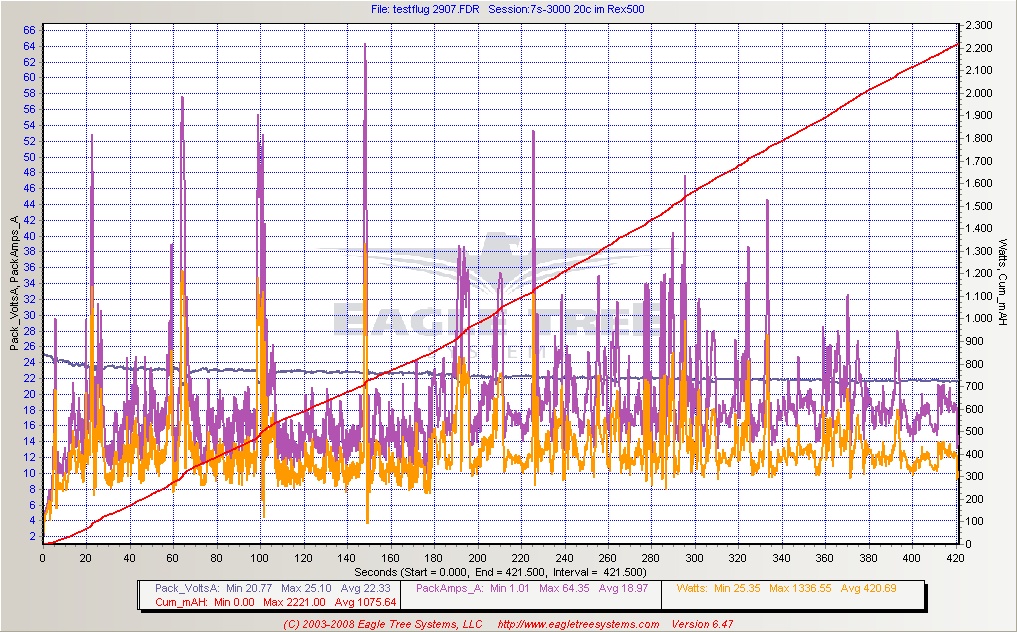
Task: Click the left axis label 'Pack_VoltsA, PackAmps_A'
Action: [14, 283]
